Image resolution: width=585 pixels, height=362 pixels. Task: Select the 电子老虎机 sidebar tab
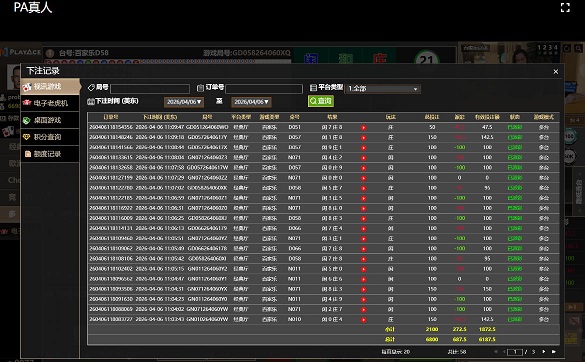pos(50,103)
